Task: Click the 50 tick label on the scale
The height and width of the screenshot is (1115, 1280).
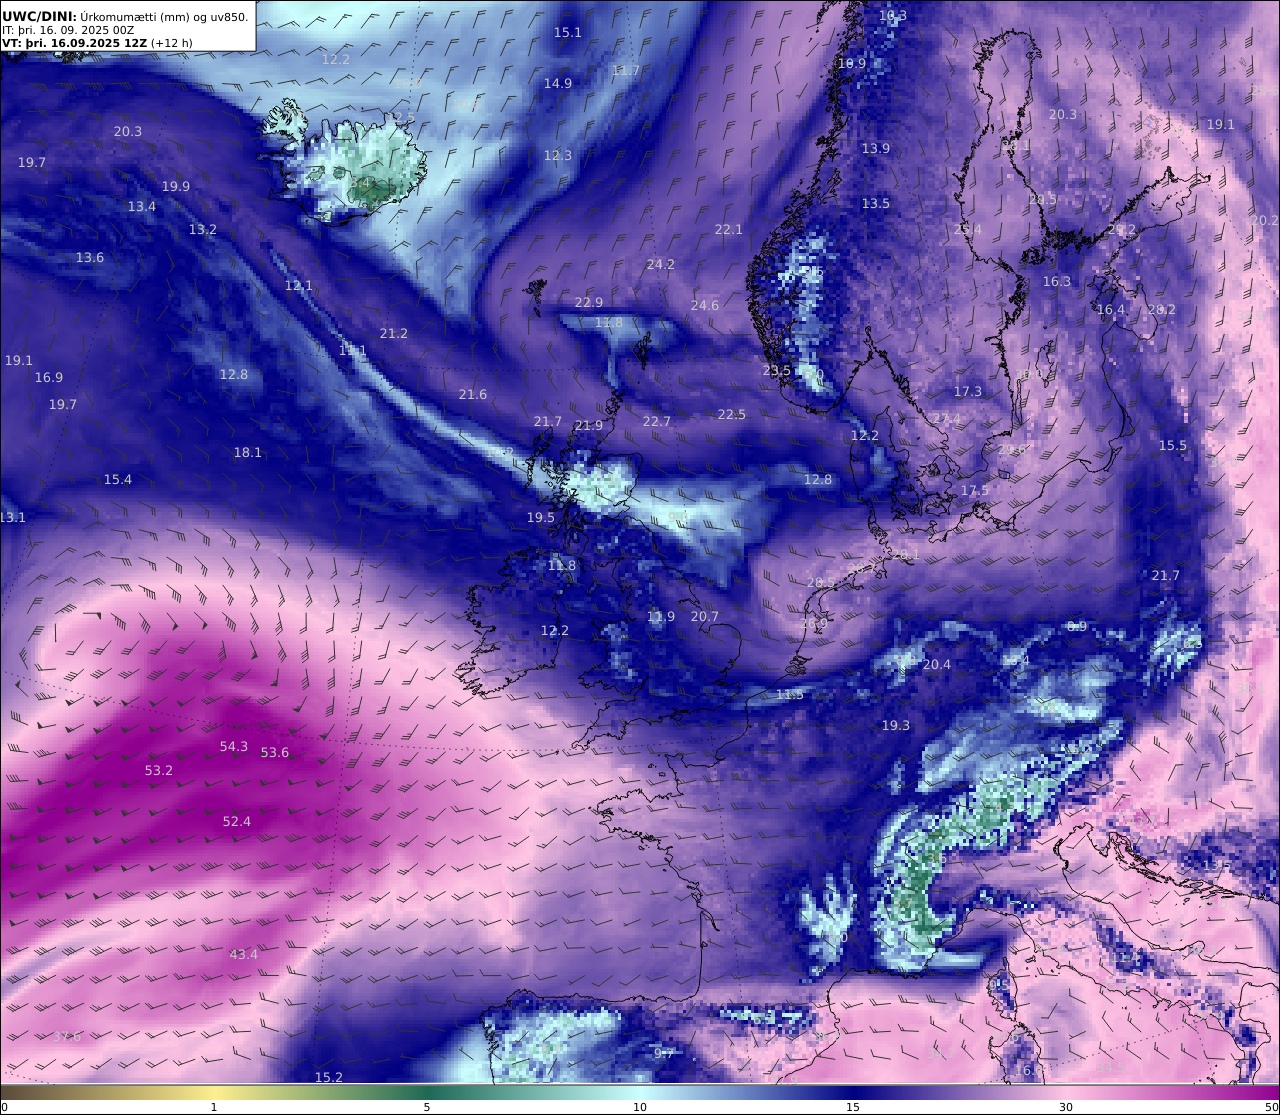Action: click(1271, 1107)
